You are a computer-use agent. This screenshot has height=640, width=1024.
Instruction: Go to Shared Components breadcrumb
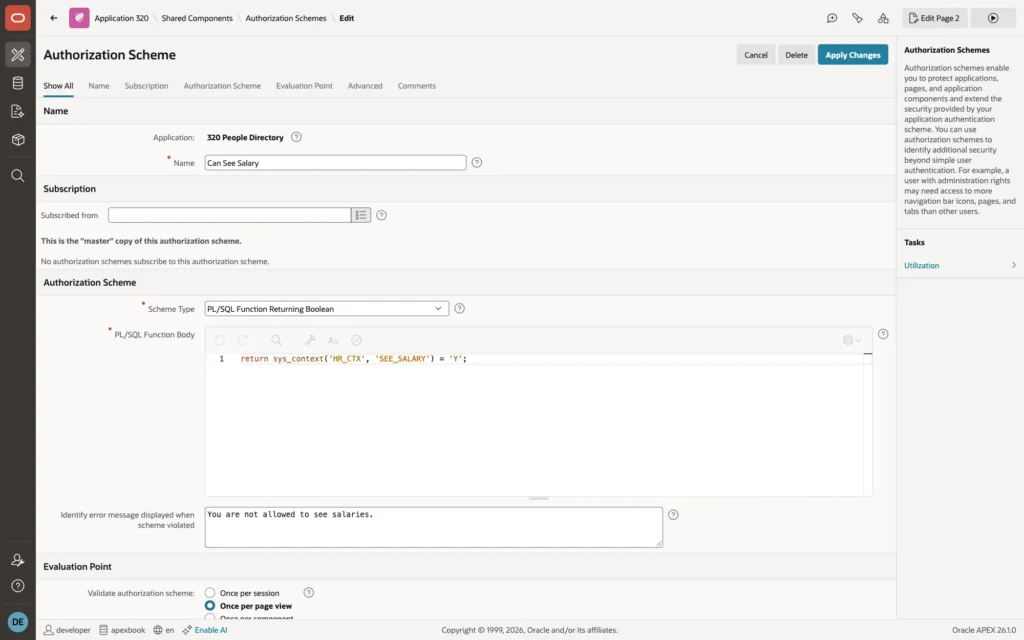click(197, 18)
